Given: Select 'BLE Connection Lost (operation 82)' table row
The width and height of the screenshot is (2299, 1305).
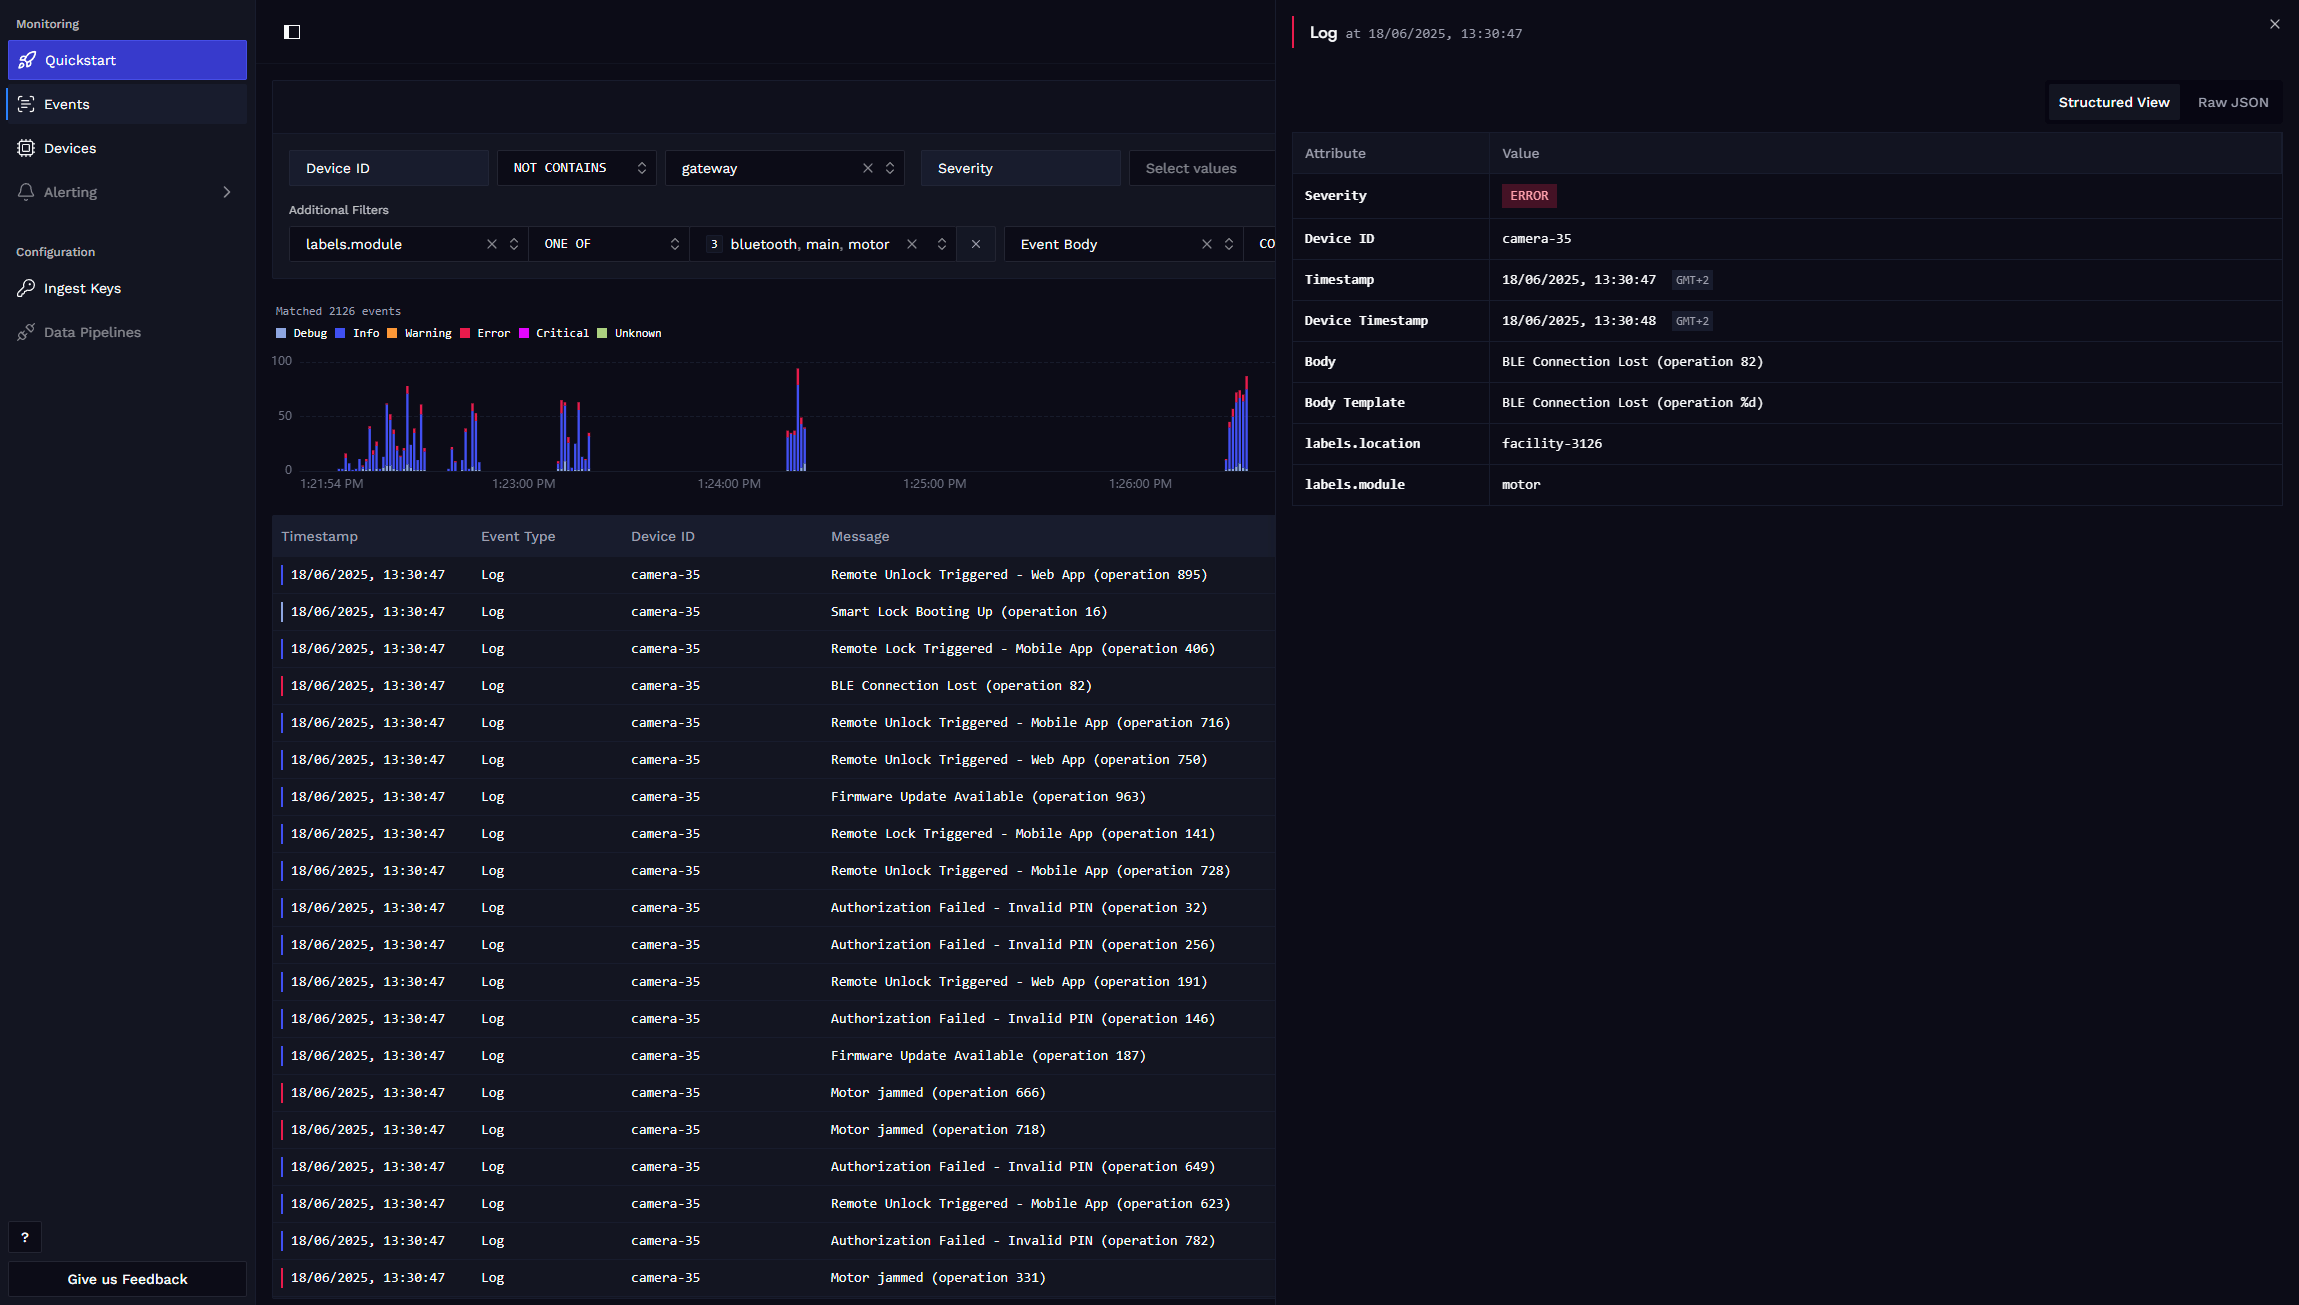Looking at the screenshot, I should tap(774, 686).
